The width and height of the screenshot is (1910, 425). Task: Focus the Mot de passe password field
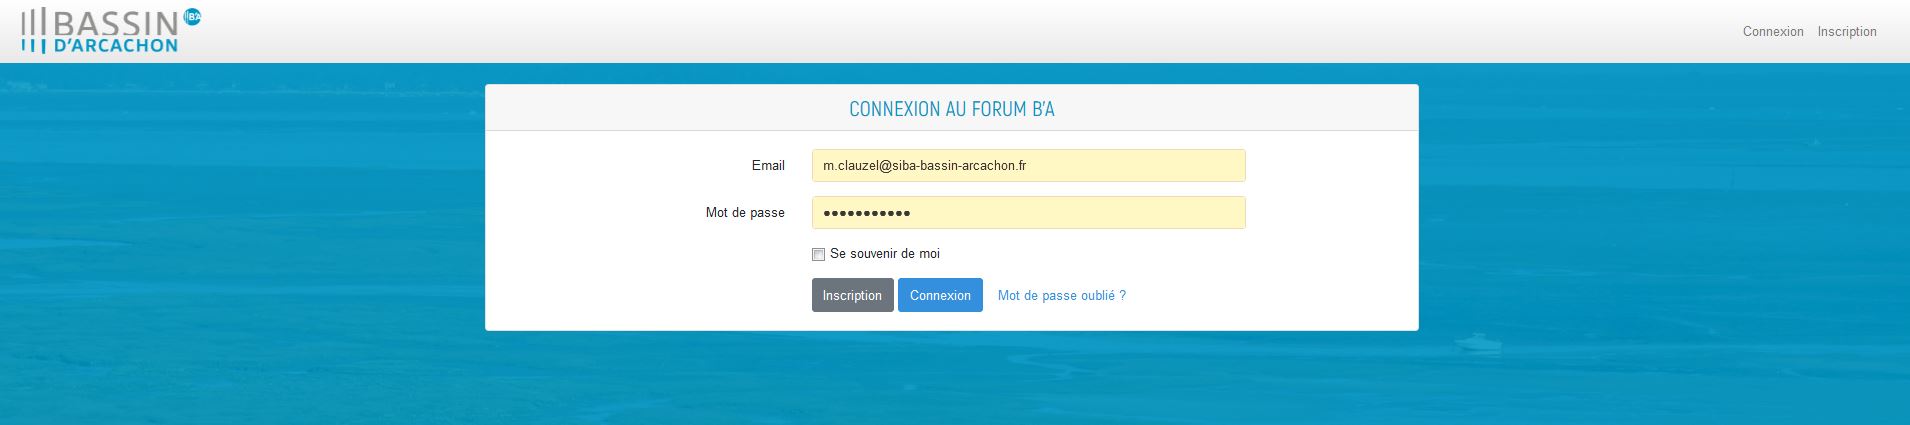pos(1028,213)
